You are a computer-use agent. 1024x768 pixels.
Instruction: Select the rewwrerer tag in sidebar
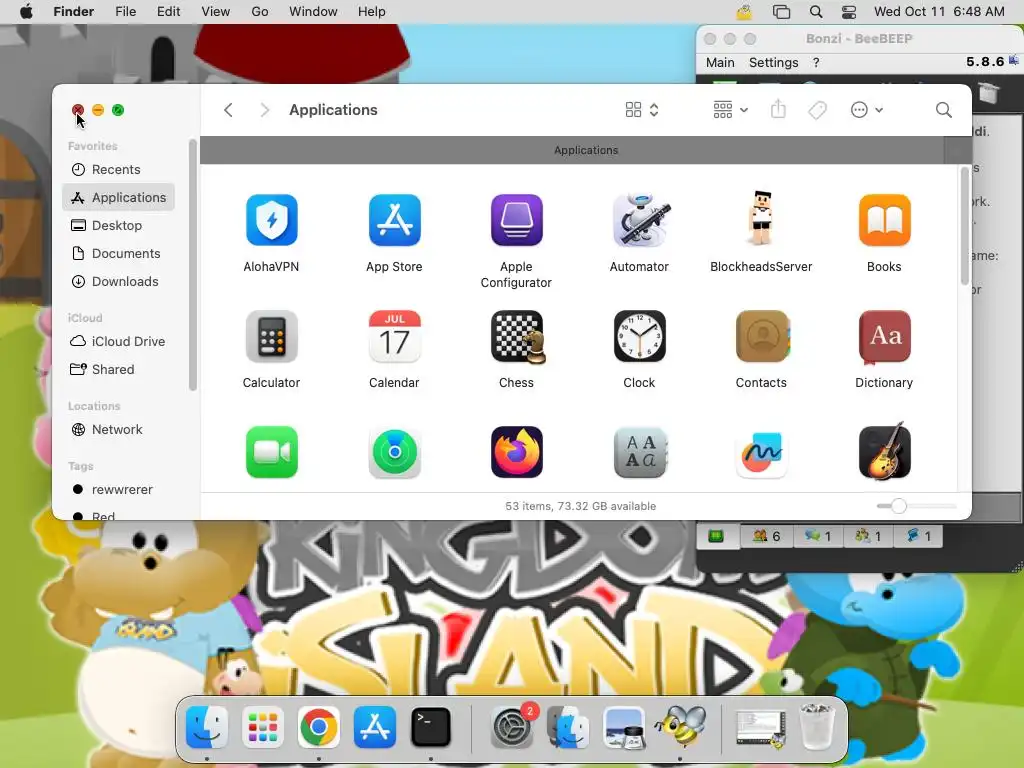[118, 490]
